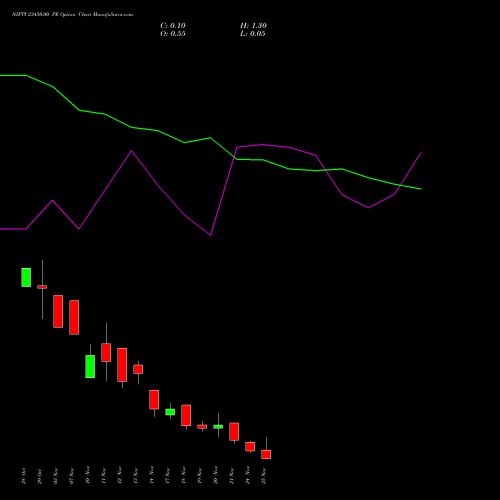
Task: Select the high value H: 1.30
Action: 253,26
